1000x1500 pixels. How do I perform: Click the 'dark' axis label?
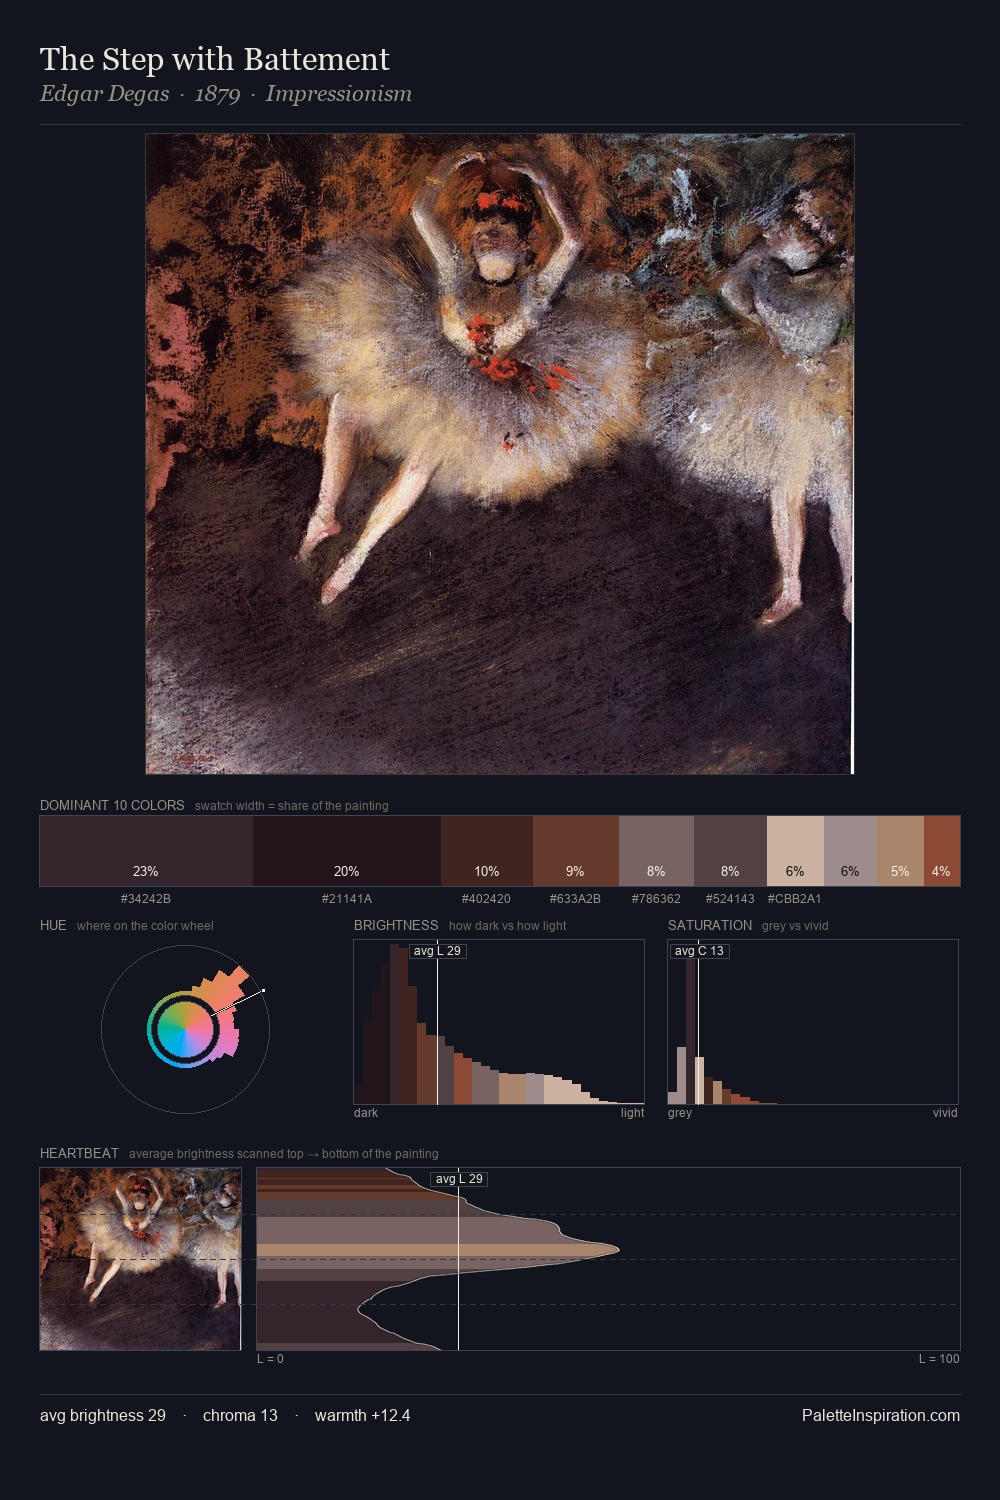tap(366, 1113)
